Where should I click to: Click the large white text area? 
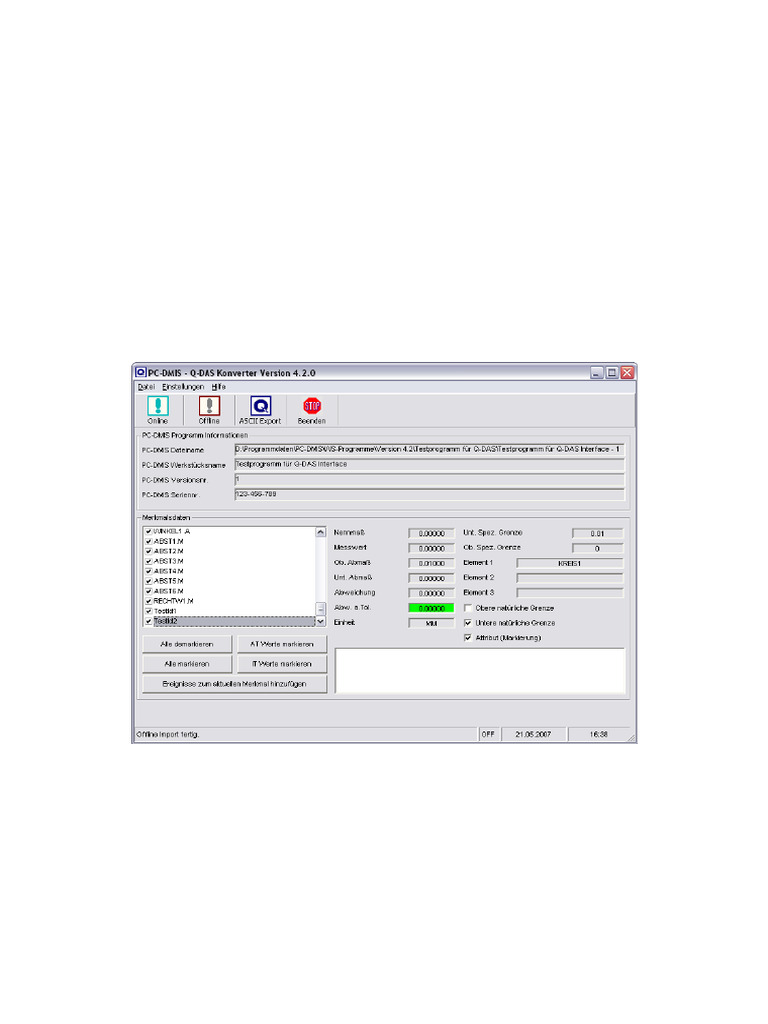tap(480, 671)
